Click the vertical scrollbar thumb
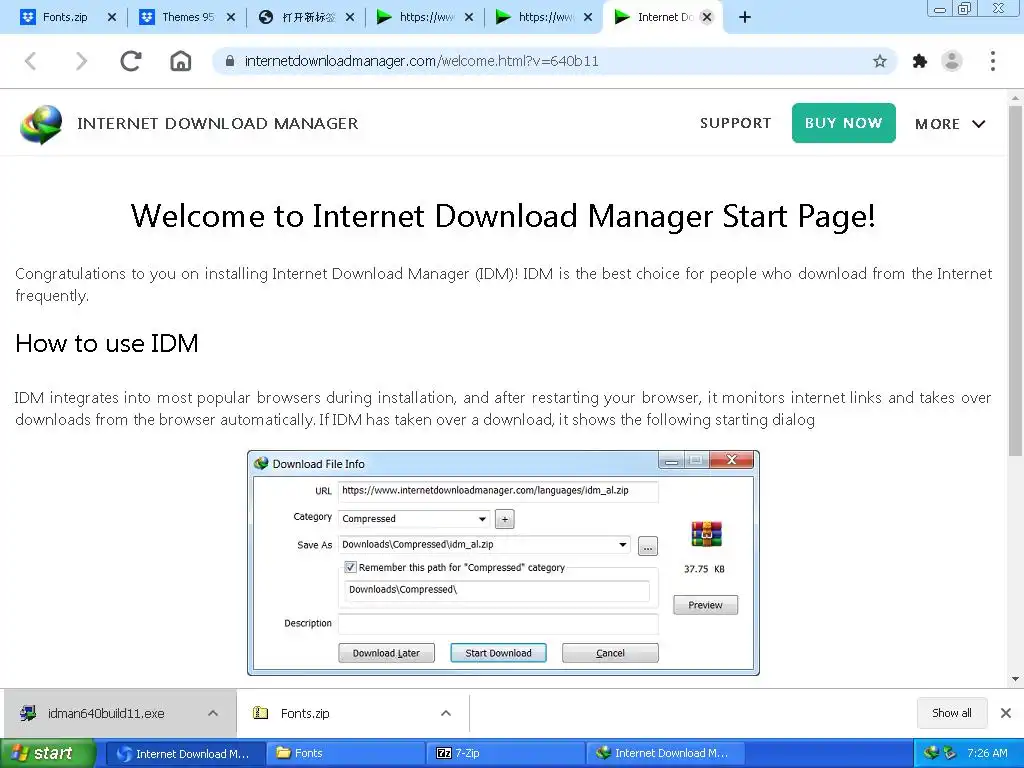The width and height of the screenshot is (1024, 768). (x=1016, y=281)
